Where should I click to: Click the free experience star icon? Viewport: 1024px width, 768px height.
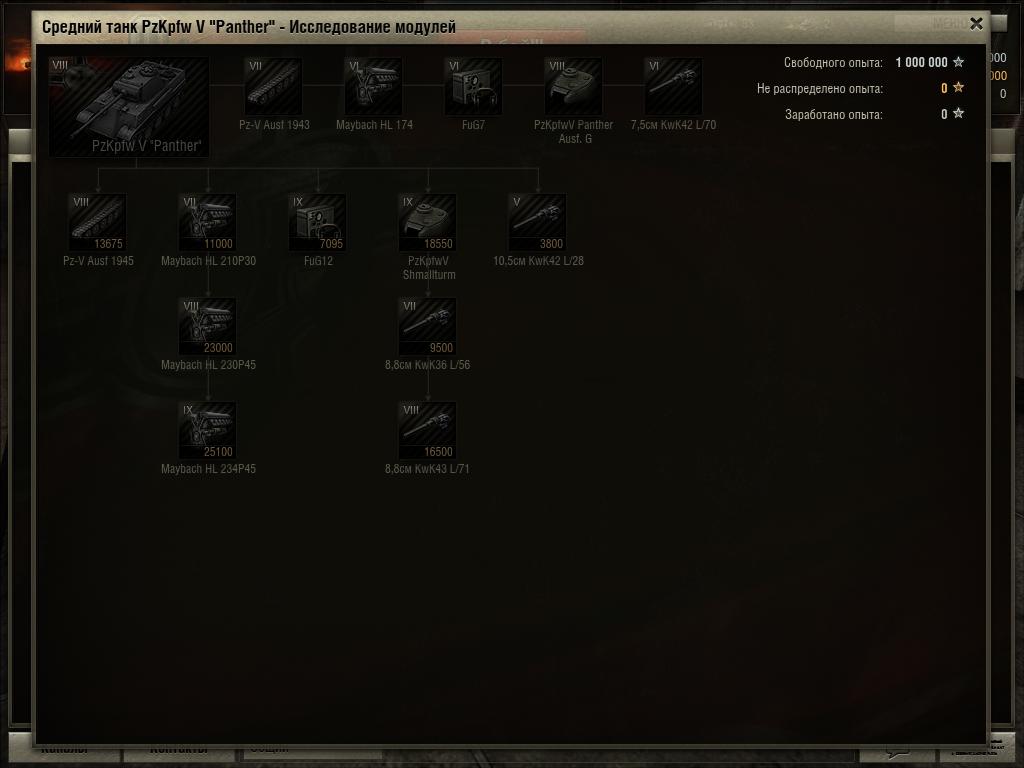[x=958, y=62]
